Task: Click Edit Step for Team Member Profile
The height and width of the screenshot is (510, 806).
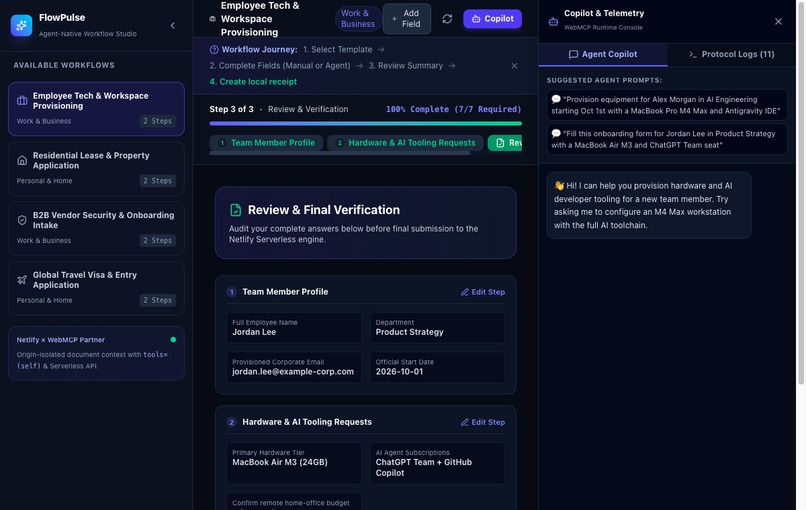Action: pos(483,292)
